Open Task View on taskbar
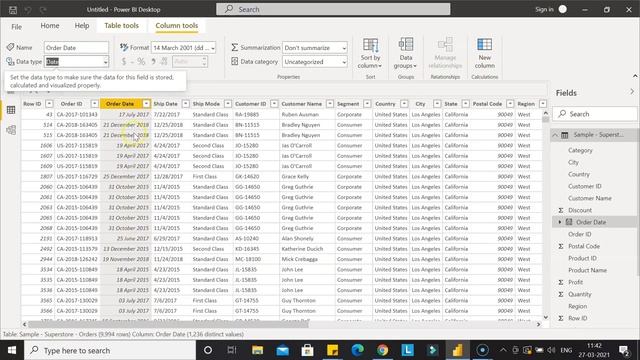 (232, 350)
